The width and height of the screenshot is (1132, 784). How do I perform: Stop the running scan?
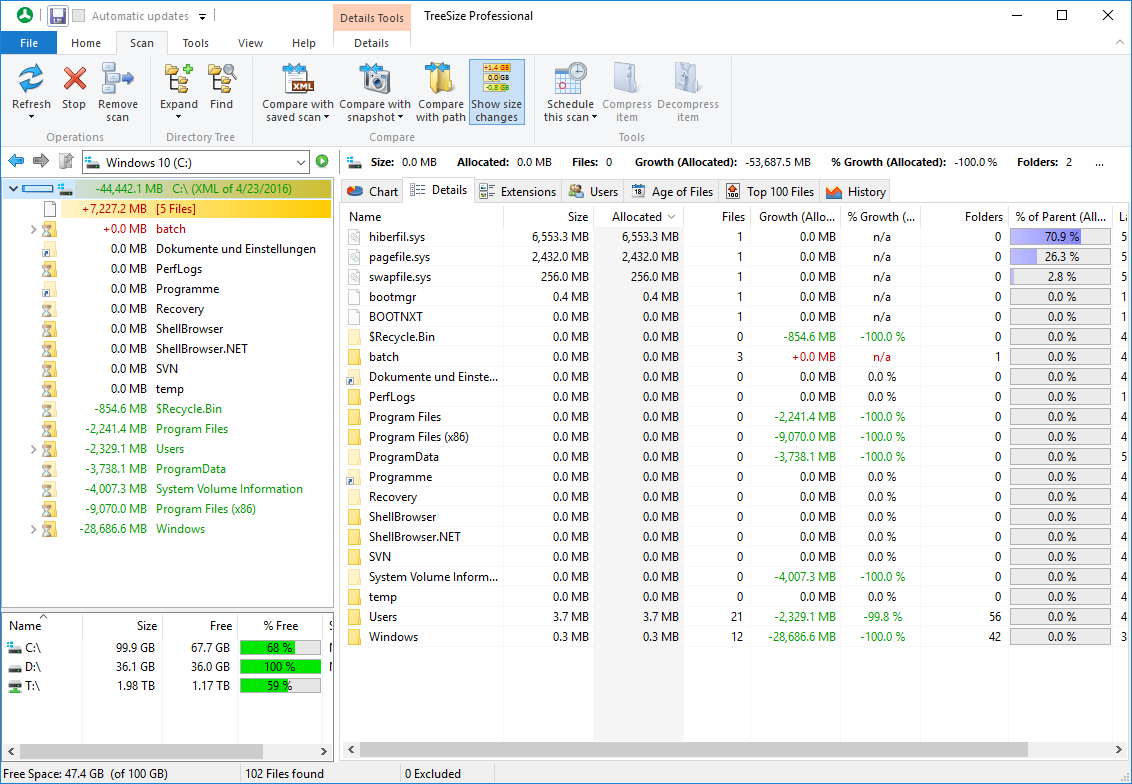74,80
